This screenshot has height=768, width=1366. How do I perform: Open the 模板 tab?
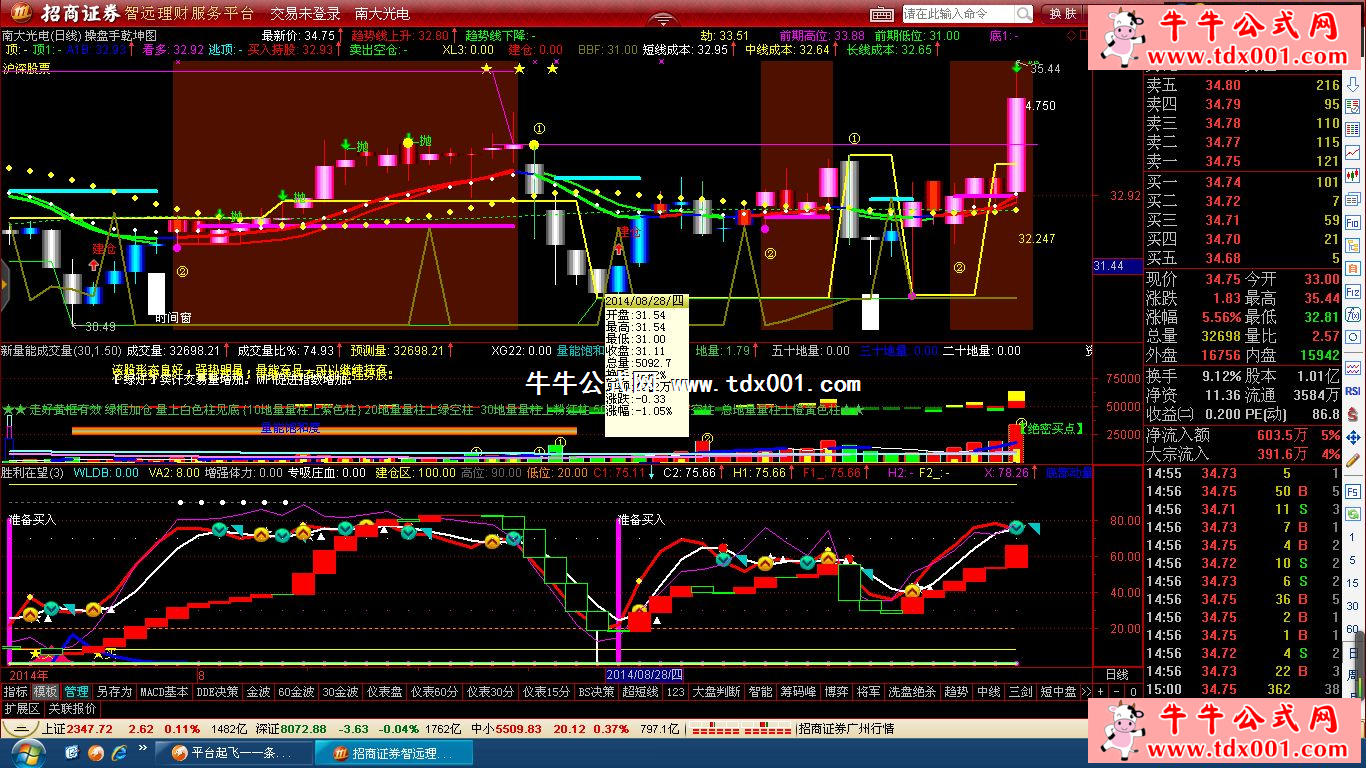(x=45, y=691)
